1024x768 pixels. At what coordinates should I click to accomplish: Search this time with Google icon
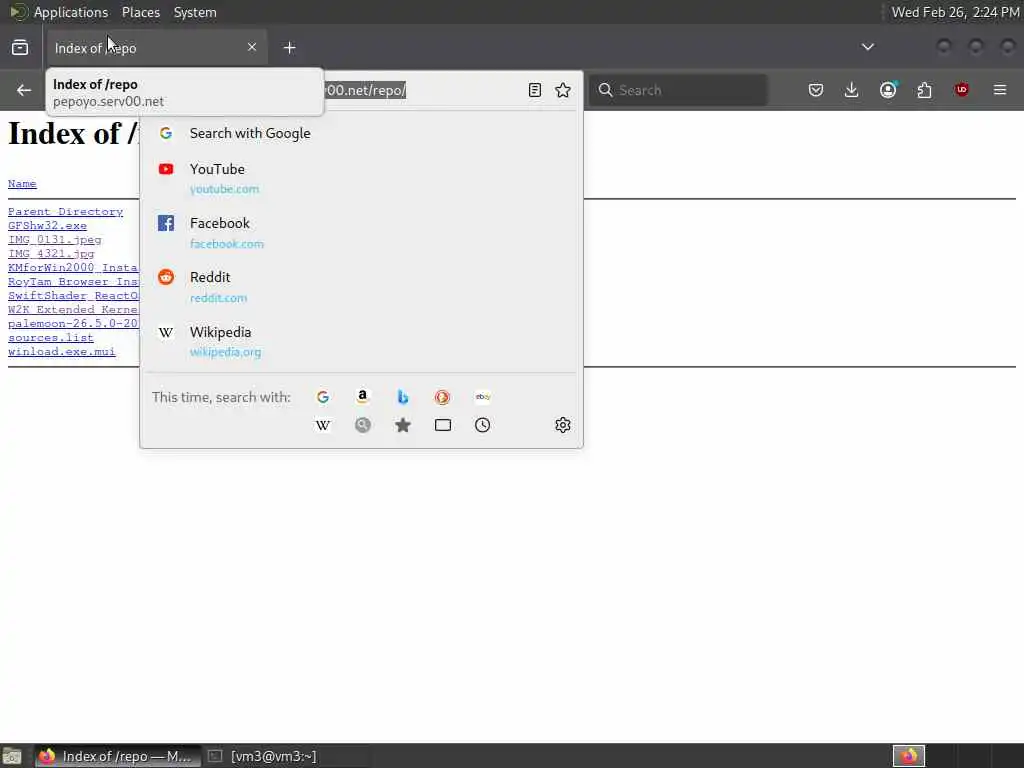(323, 397)
